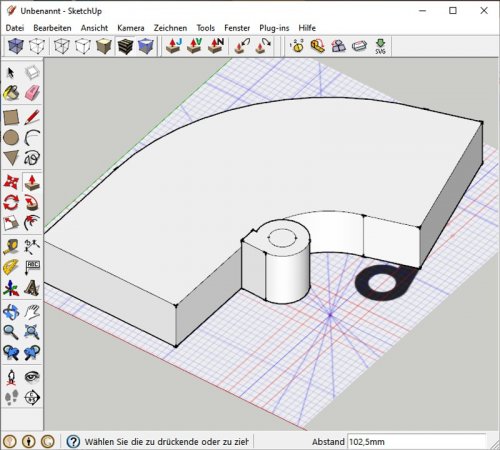Click the SVG export toolbar button

(380, 46)
